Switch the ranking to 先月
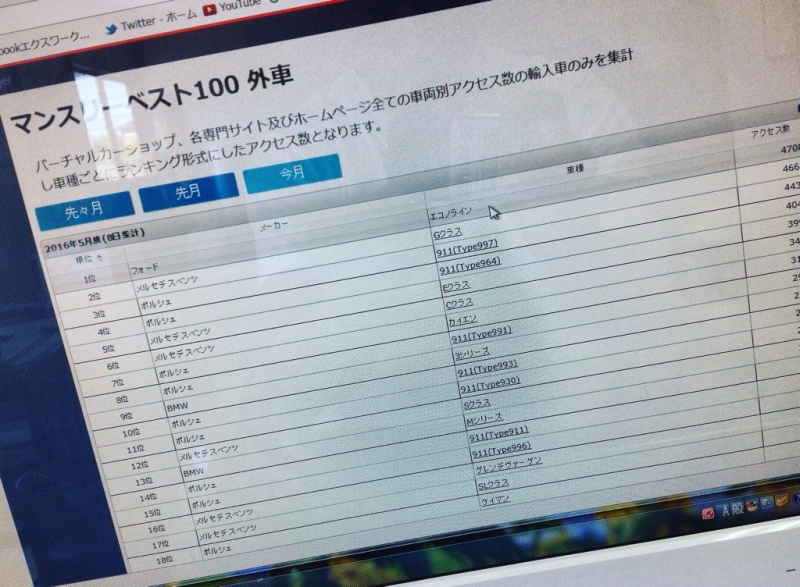 [189, 192]
